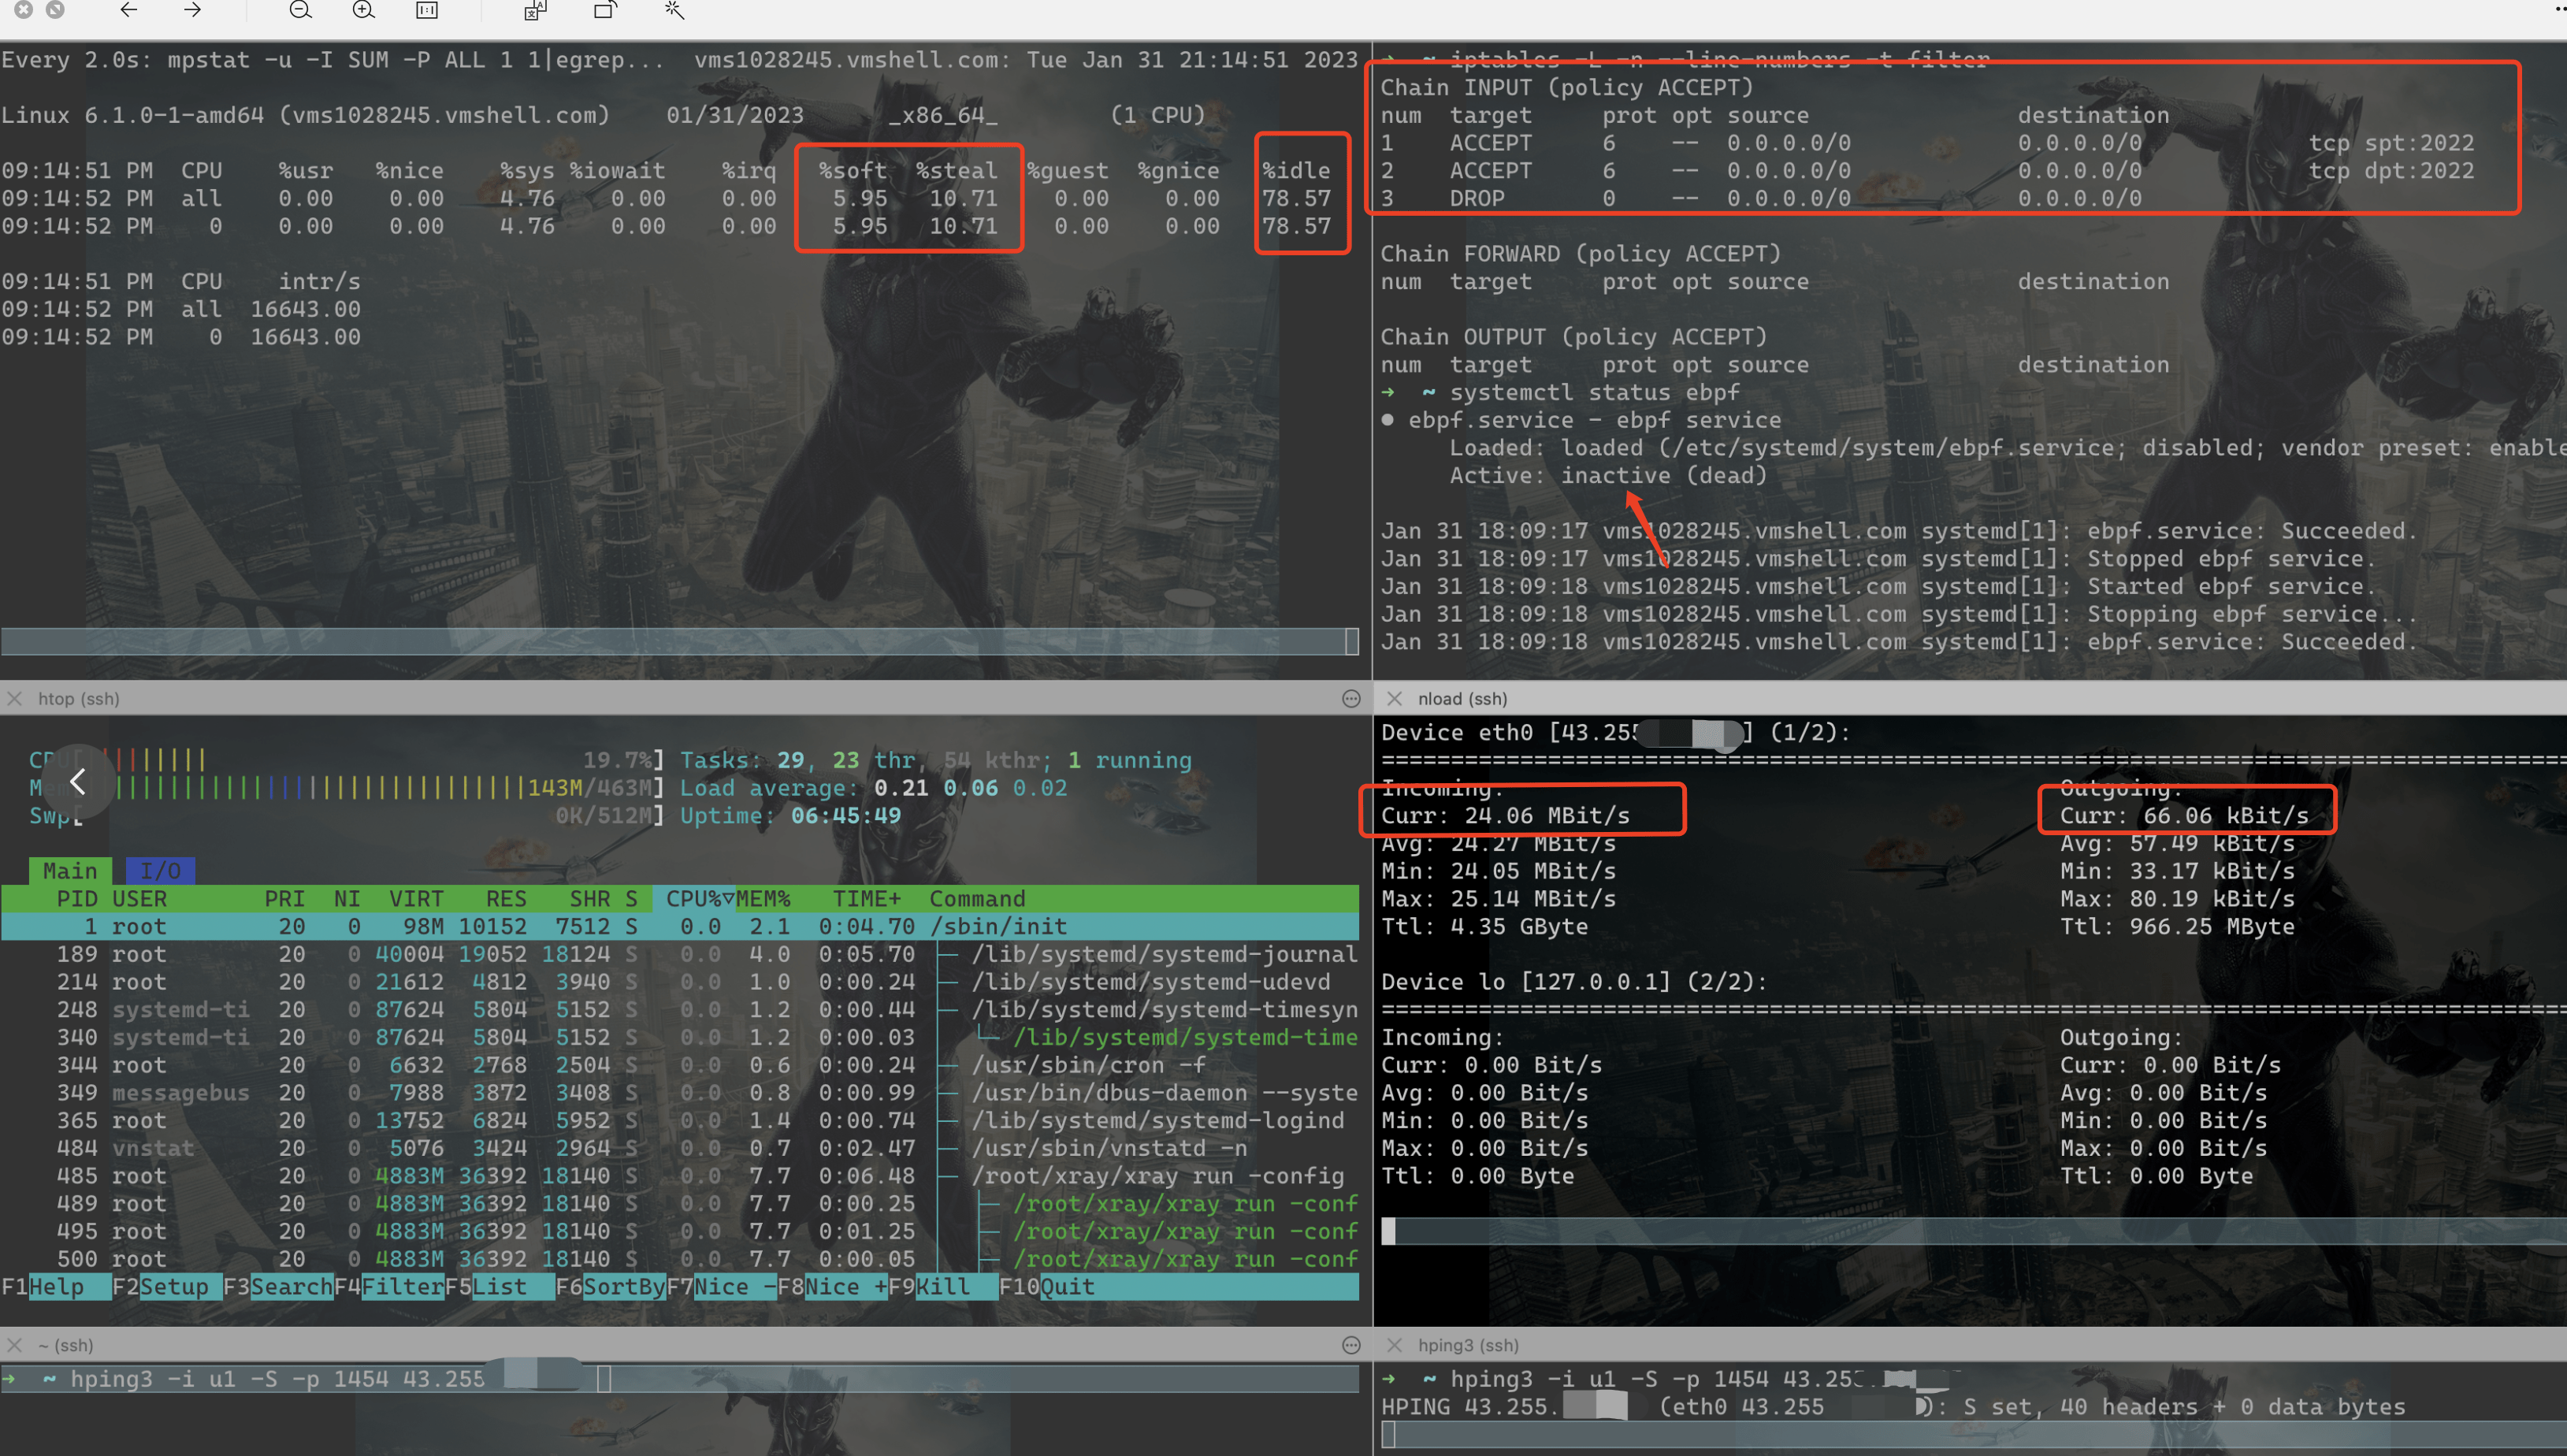Close the hping3 (ssh) pane
Image resolution: width=2567 pixels, height=1456 pixels.
pos(1394,1345)
